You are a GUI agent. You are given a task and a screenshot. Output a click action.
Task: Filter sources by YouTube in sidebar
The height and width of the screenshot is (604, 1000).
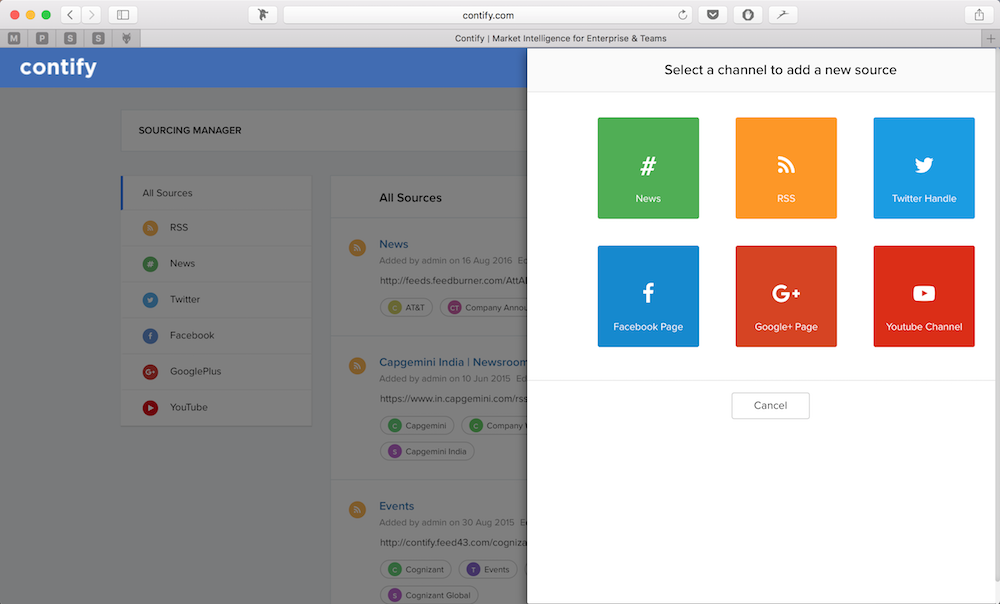click(x=188, y=408)
